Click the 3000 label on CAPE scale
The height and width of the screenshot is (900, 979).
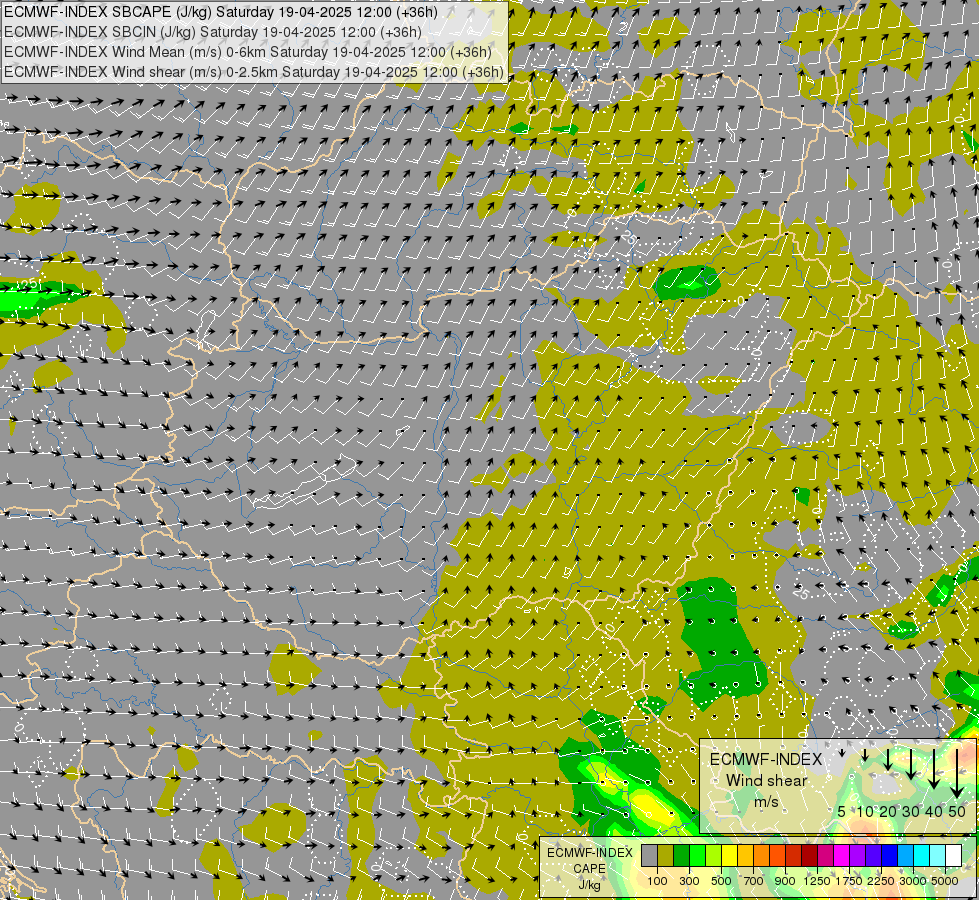[x=913, y=881]
